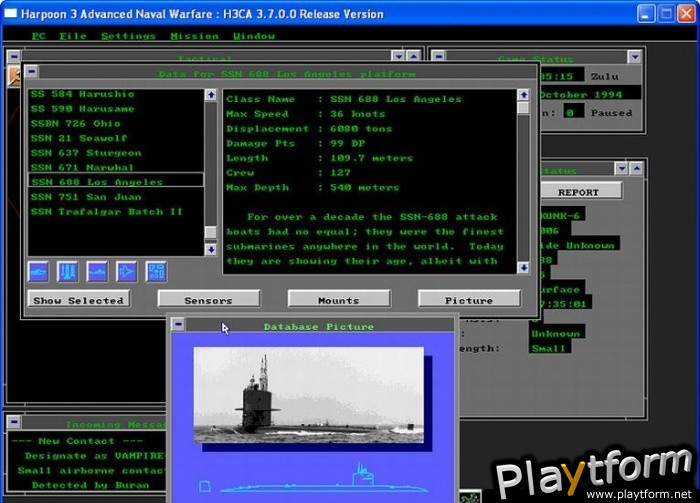Image resolution: width=700 pixels, height=503 pixels.
Task: Click Status window up arrow button
Action: tap(637, 168)
